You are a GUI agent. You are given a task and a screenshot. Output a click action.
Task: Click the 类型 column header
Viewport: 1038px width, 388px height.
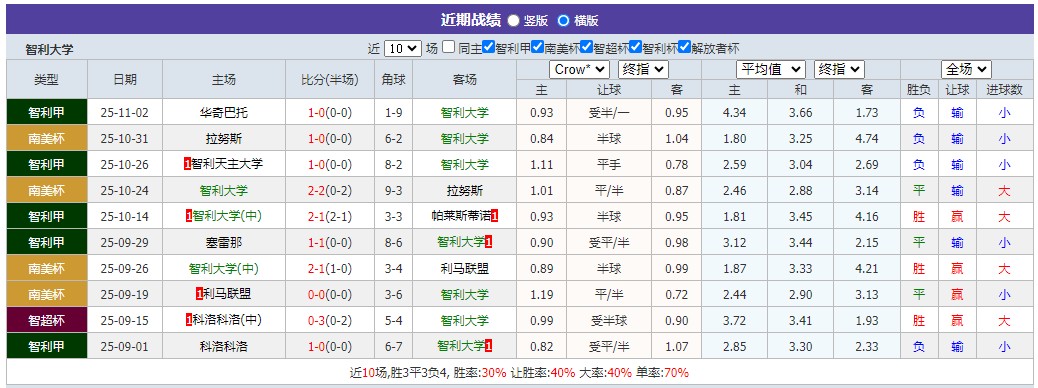pos(46,79)
